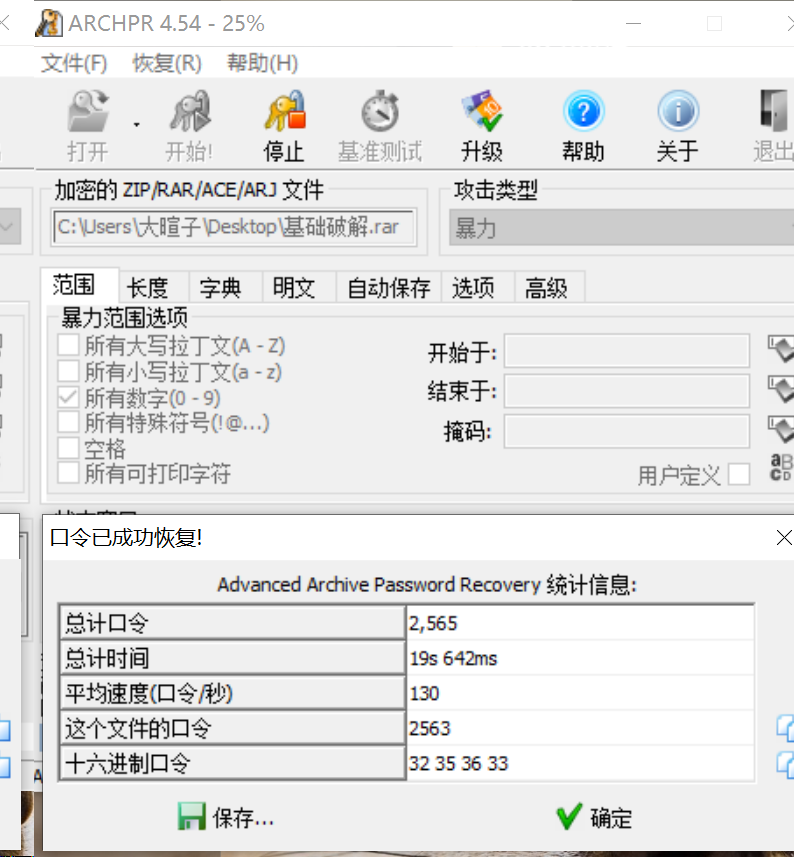Click the eraser icon beside 结束于
The image size is (794, 857).
(x=781, y=390)
